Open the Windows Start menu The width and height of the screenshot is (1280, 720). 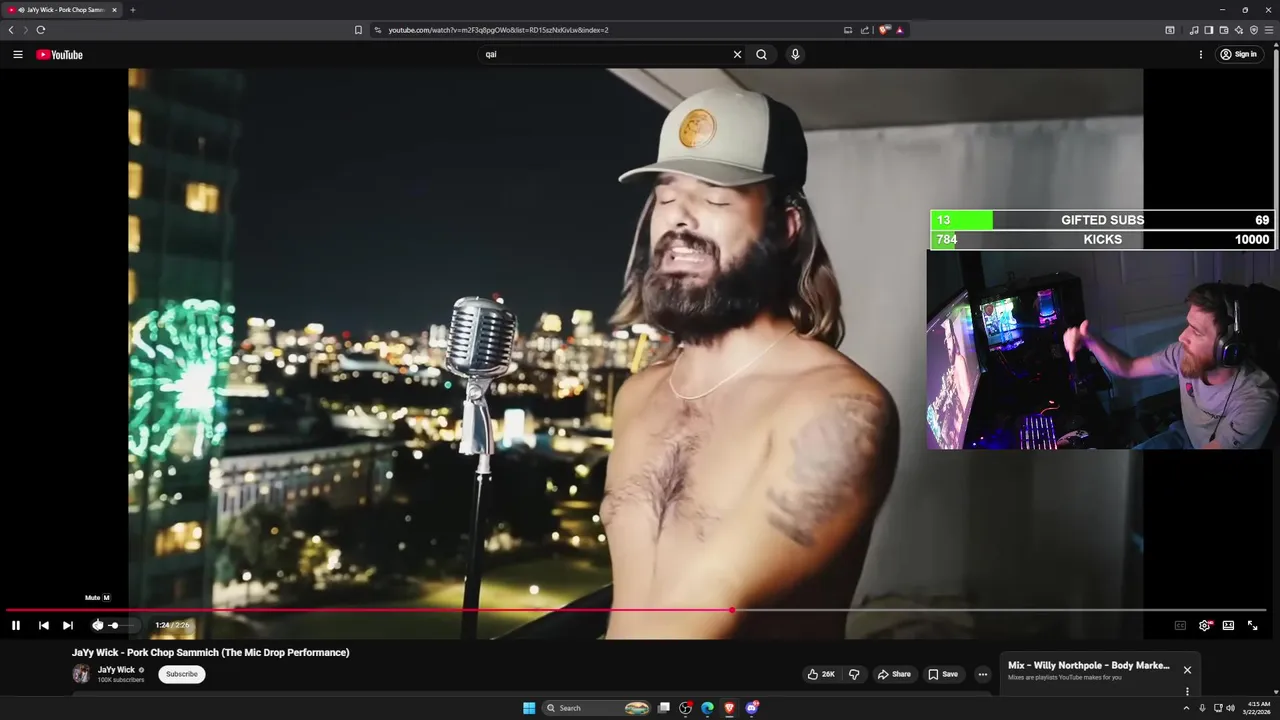[529, 708]
